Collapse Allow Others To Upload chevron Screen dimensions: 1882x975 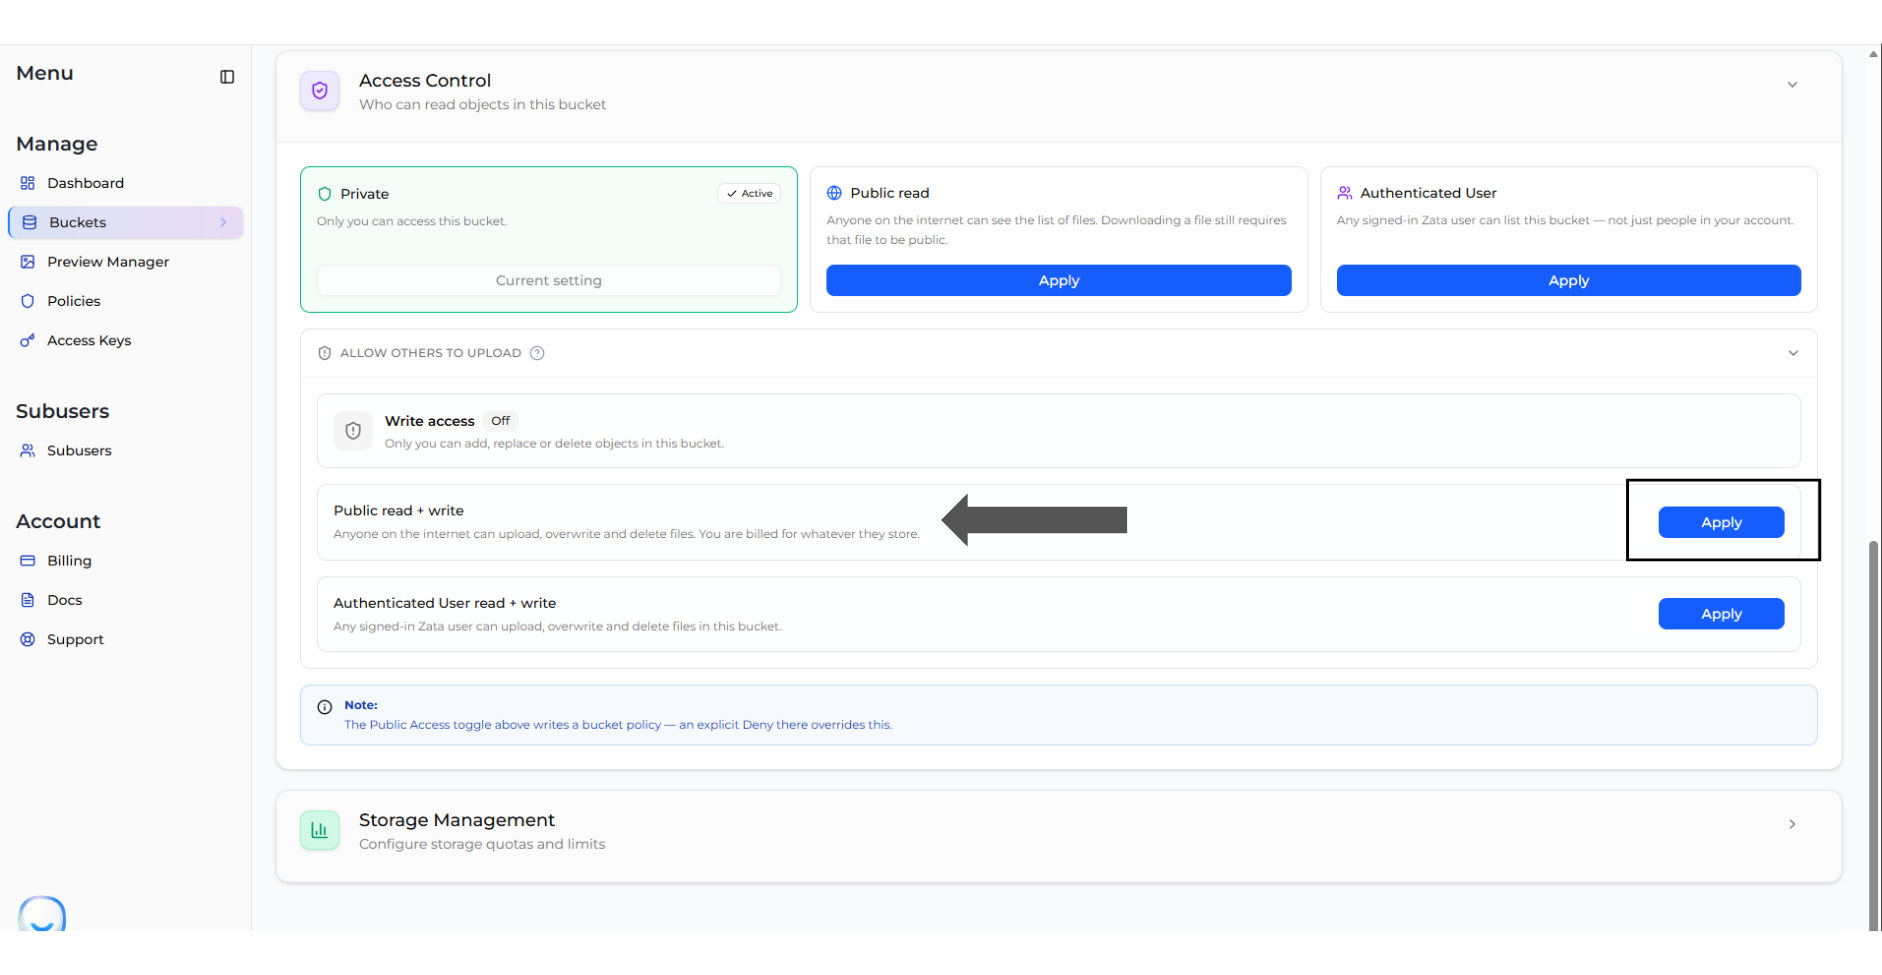coord(1793,353)
